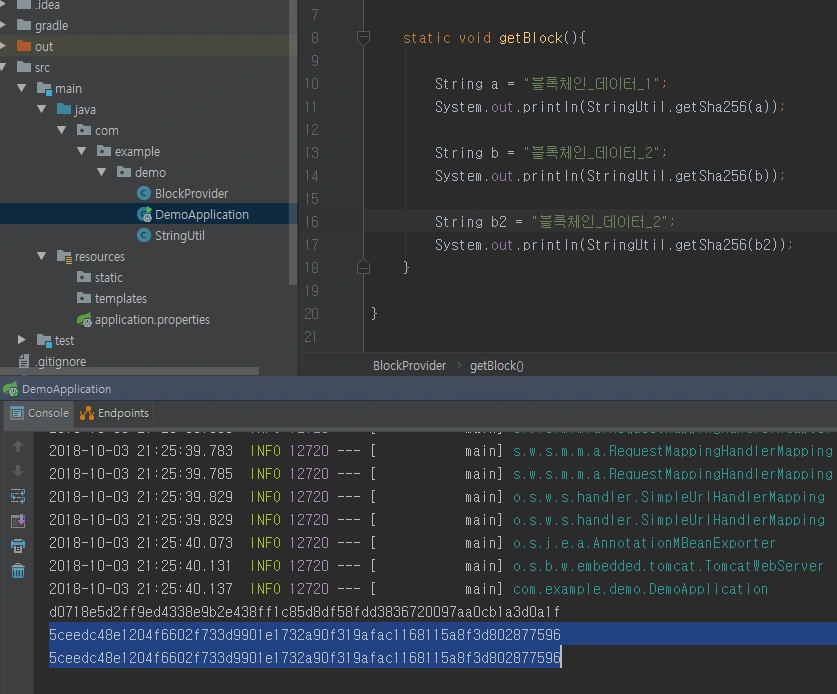Screen dimensions: 837x694
Task: Collapse the resources folder arrow
Action: (42, 256)
